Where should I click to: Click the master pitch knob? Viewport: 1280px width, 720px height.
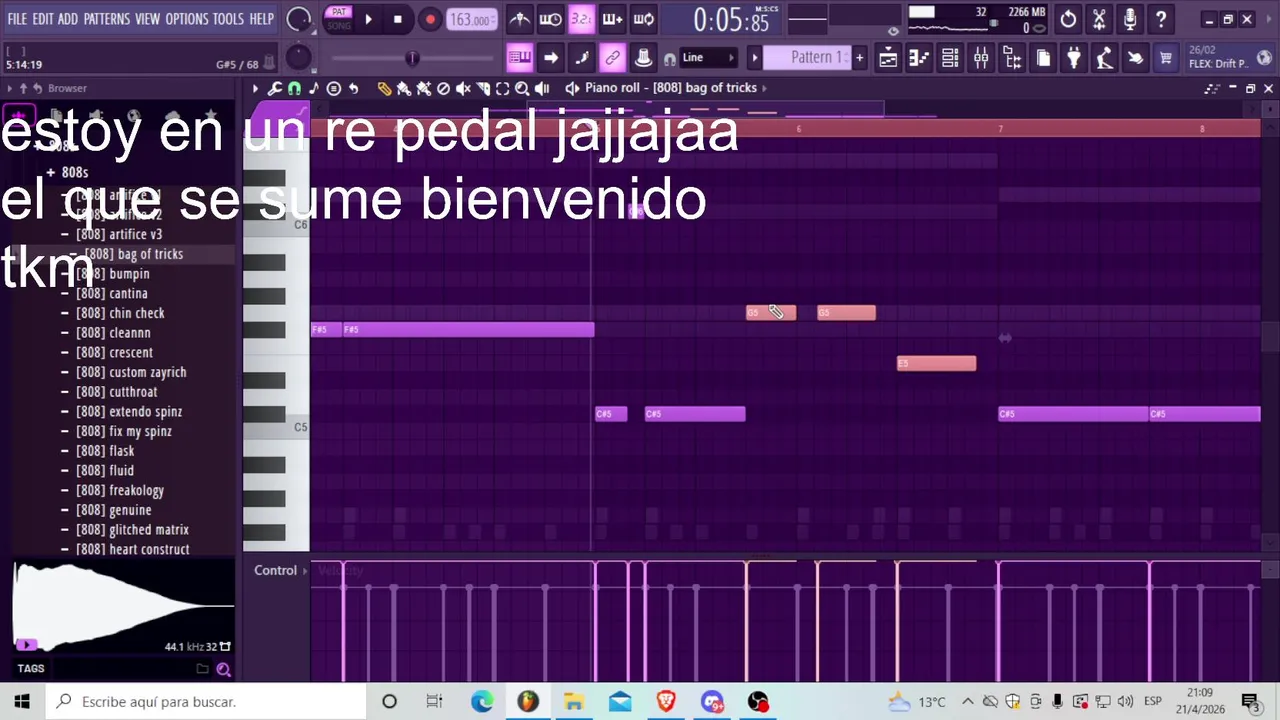tap(298, 58)
